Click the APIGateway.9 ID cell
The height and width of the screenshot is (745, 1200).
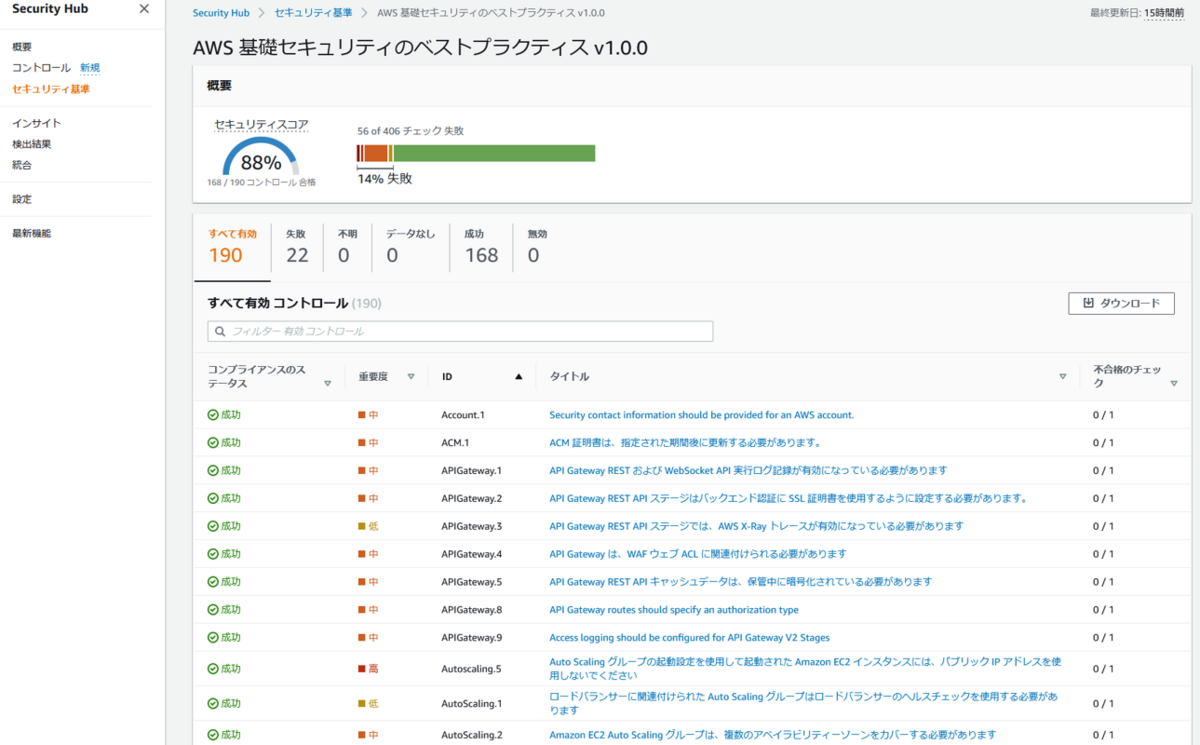tap(471, 637)
